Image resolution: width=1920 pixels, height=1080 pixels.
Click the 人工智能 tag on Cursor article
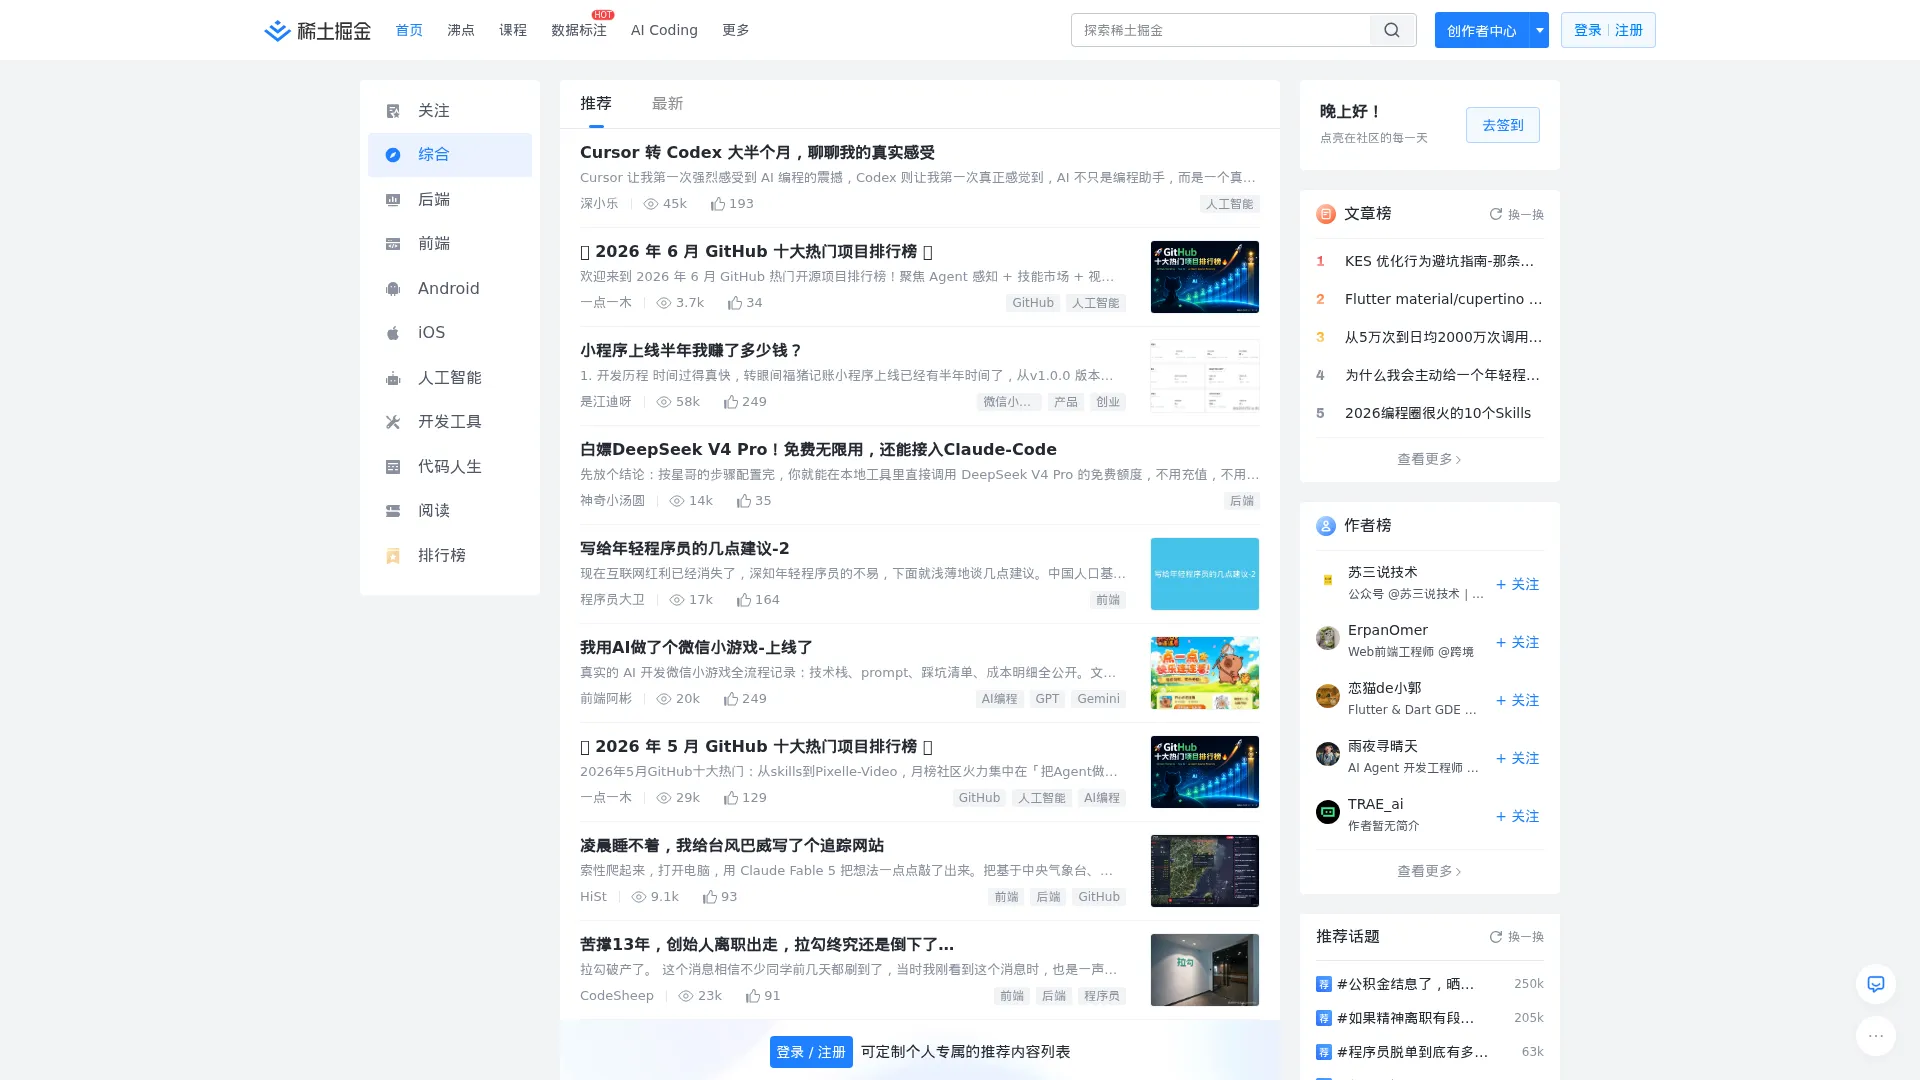[x=1229, y=204]
